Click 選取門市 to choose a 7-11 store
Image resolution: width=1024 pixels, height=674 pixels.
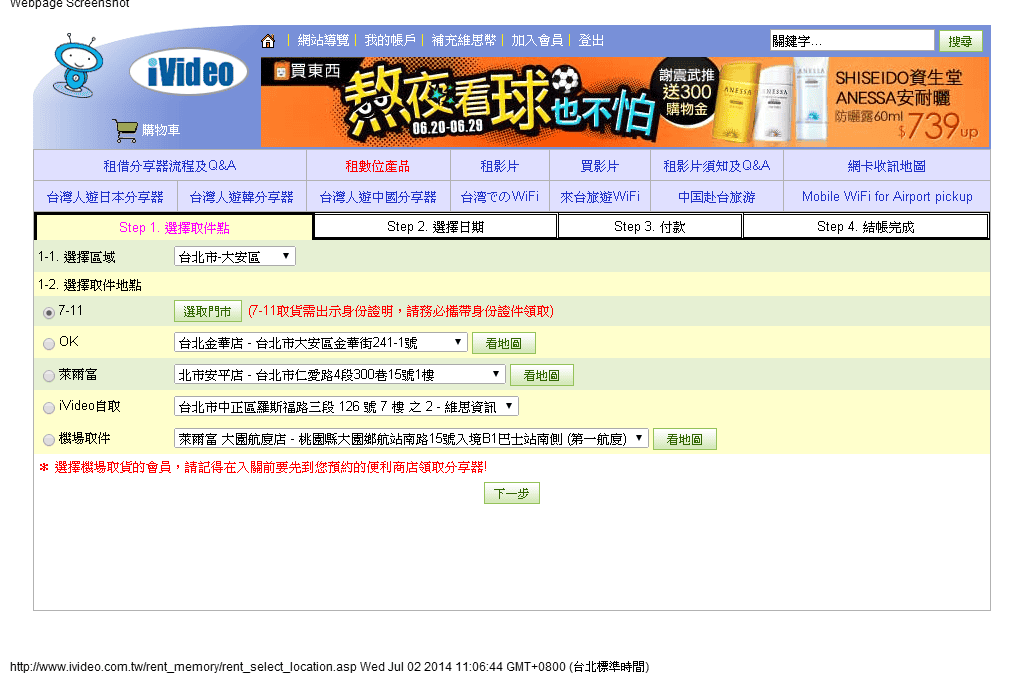(207, 311)
